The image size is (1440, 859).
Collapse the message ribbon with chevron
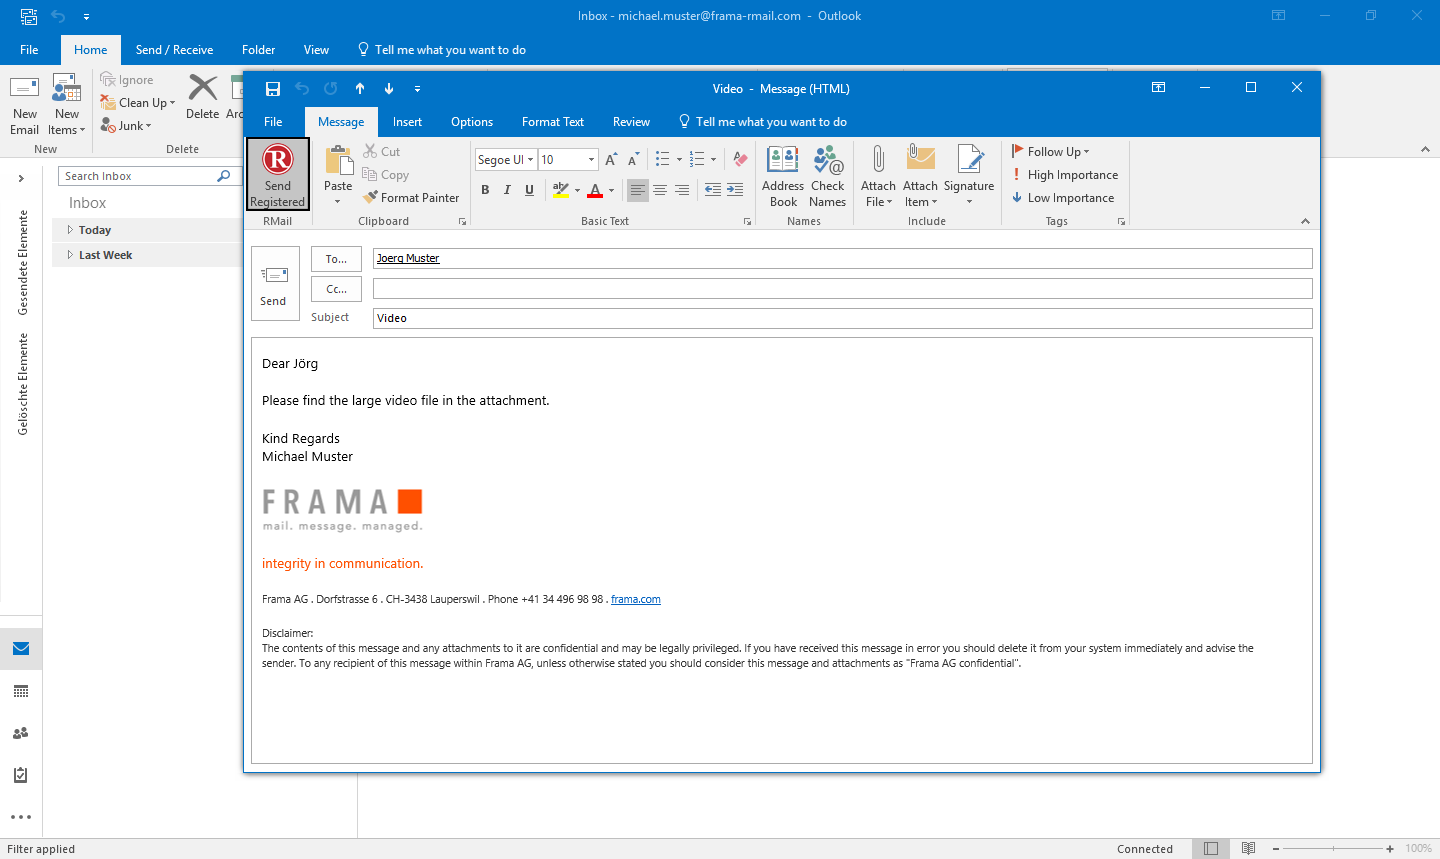coord(1305,221)
